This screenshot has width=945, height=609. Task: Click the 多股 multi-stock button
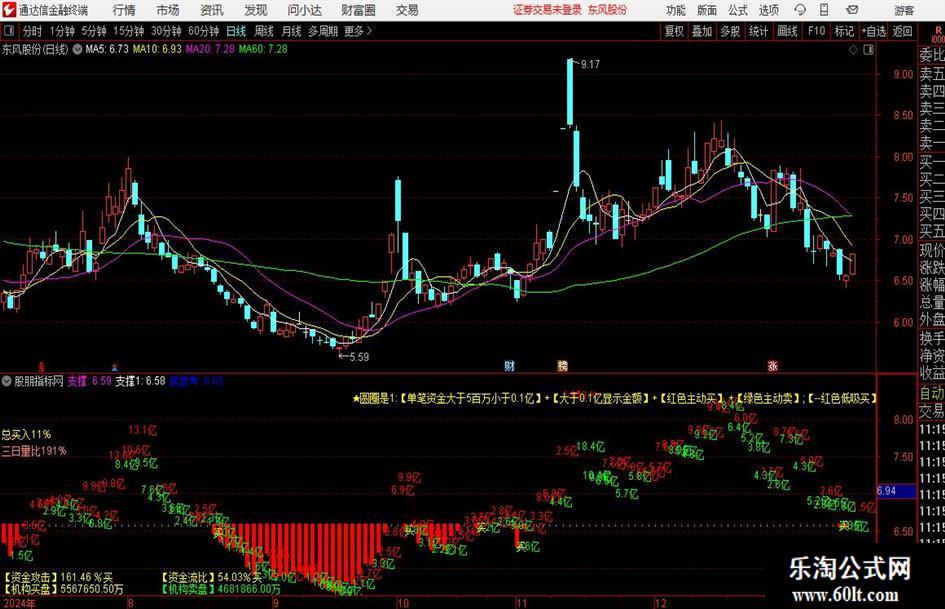click(x=730, y=31)
